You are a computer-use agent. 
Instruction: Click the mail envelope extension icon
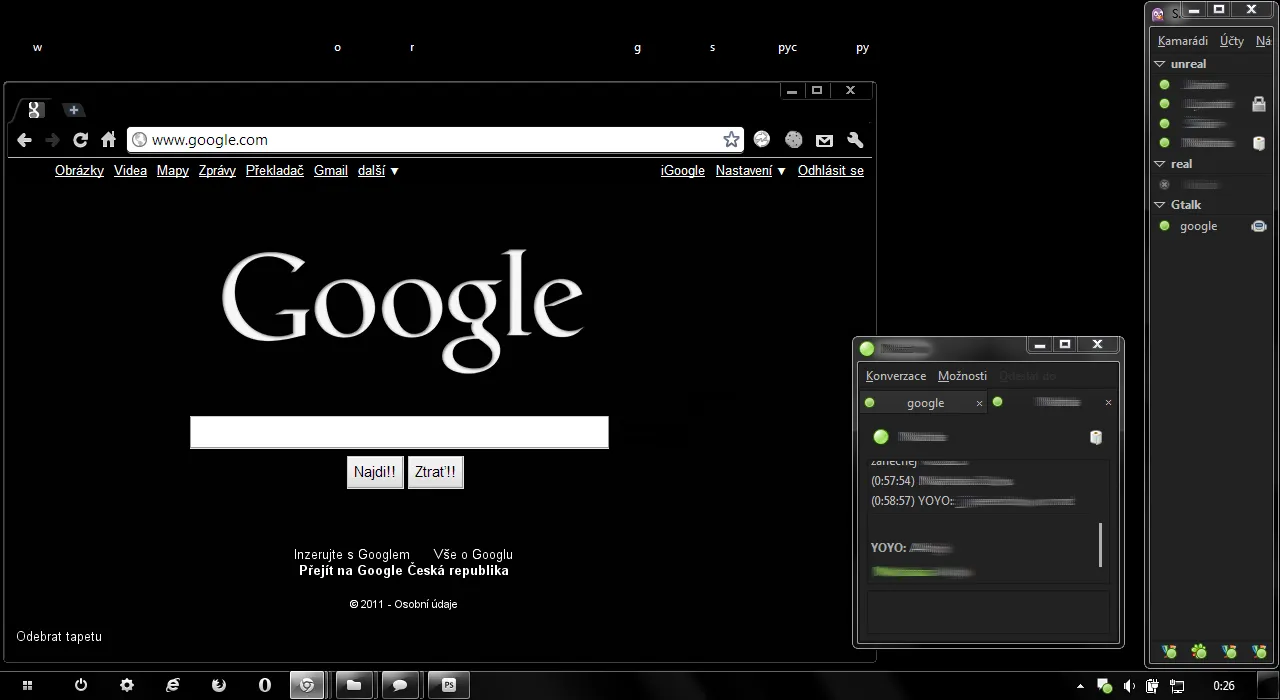point(824,140)
